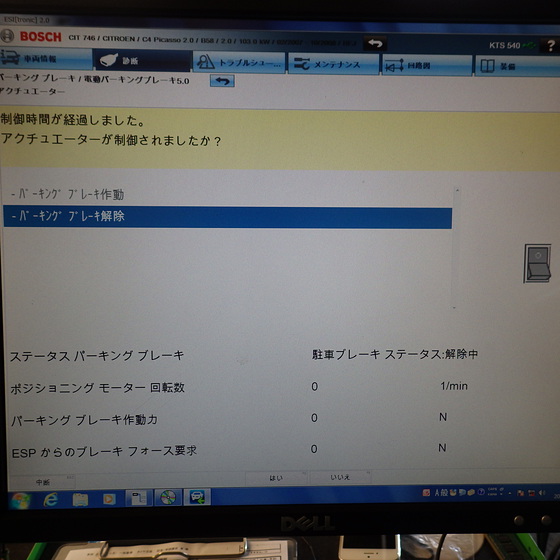The height and width of the screenshot is (560, 560).
Task: Select the 診断 diagnosis tab
Action: [142, 61]
